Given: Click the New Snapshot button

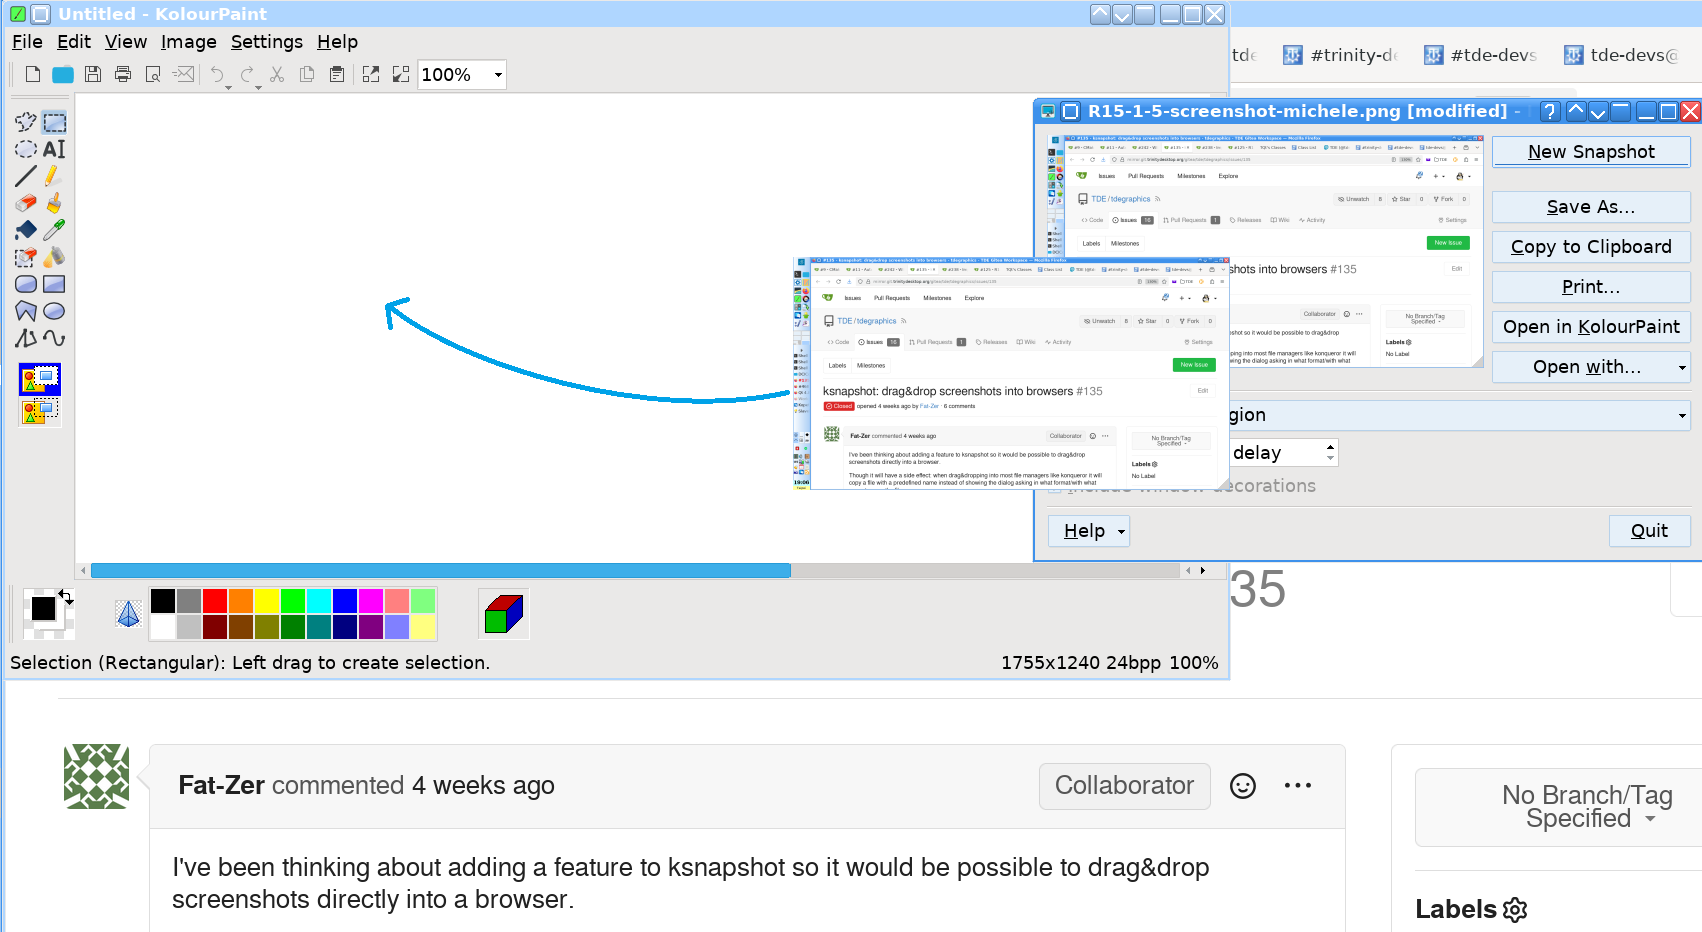Looking at the screenshot, I should pyautogui.click(x=1591, y=152).
